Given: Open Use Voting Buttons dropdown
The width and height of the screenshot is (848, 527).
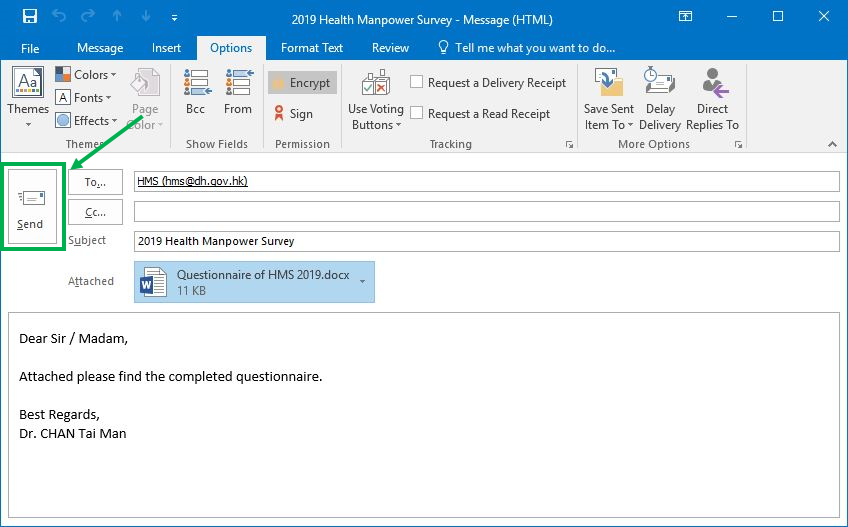Looking at the screenshot, I should (x=376, y=100).
